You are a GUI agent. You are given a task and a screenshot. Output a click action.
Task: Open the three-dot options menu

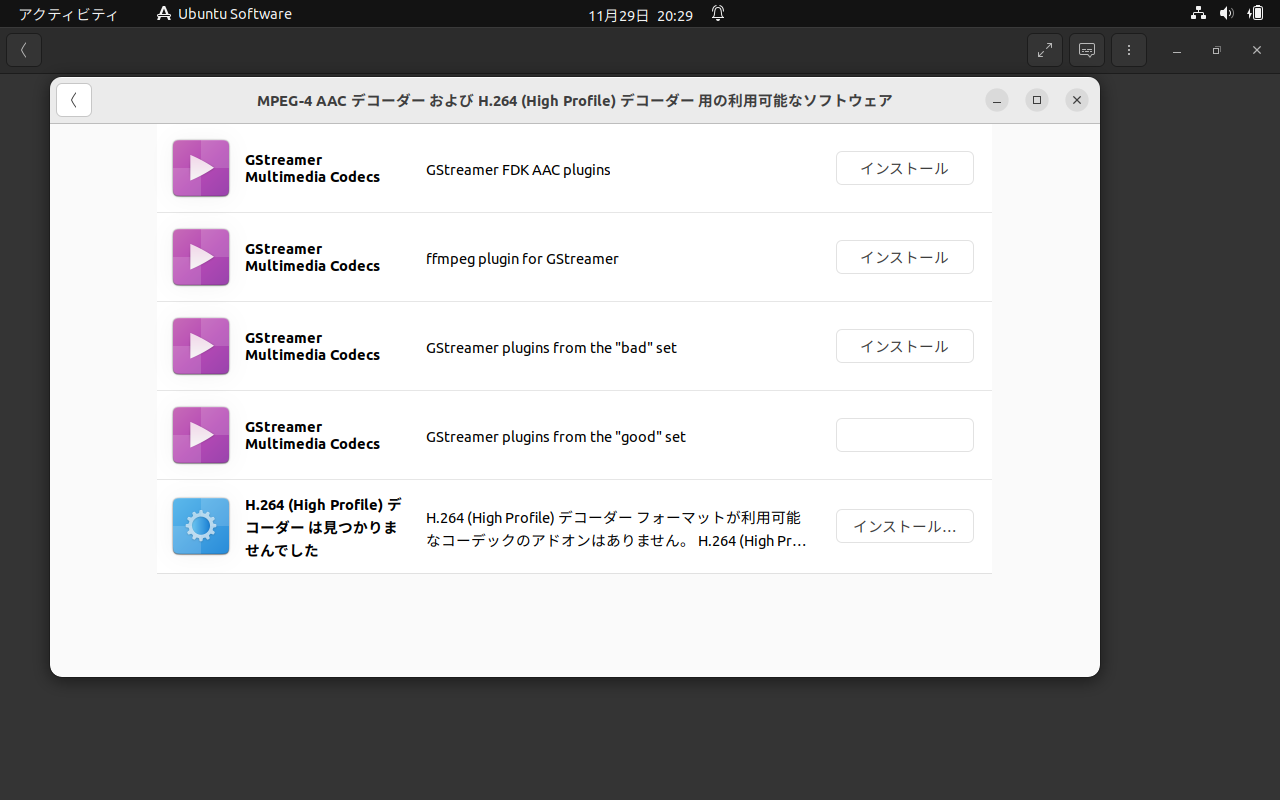coord(1129,50)
